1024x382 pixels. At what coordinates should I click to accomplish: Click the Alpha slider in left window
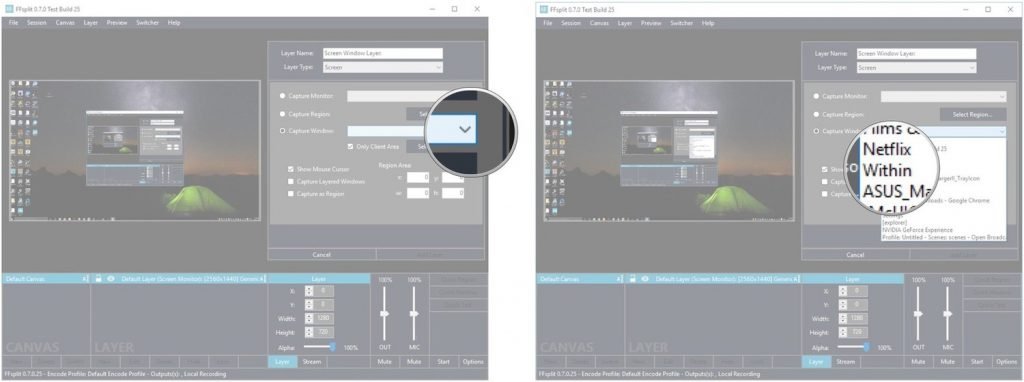pos(319,347)
